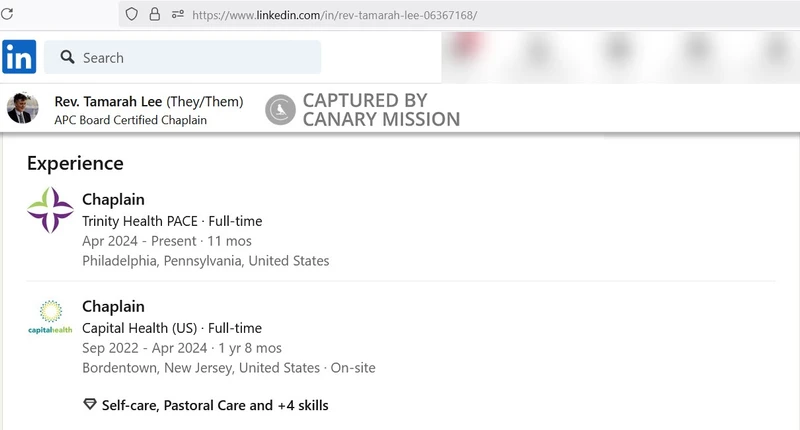The height and width of the screenshot is (430, 800).
Task: Open Self-care, Pastoral Care and +4 skills
Action: pos(215,406)
